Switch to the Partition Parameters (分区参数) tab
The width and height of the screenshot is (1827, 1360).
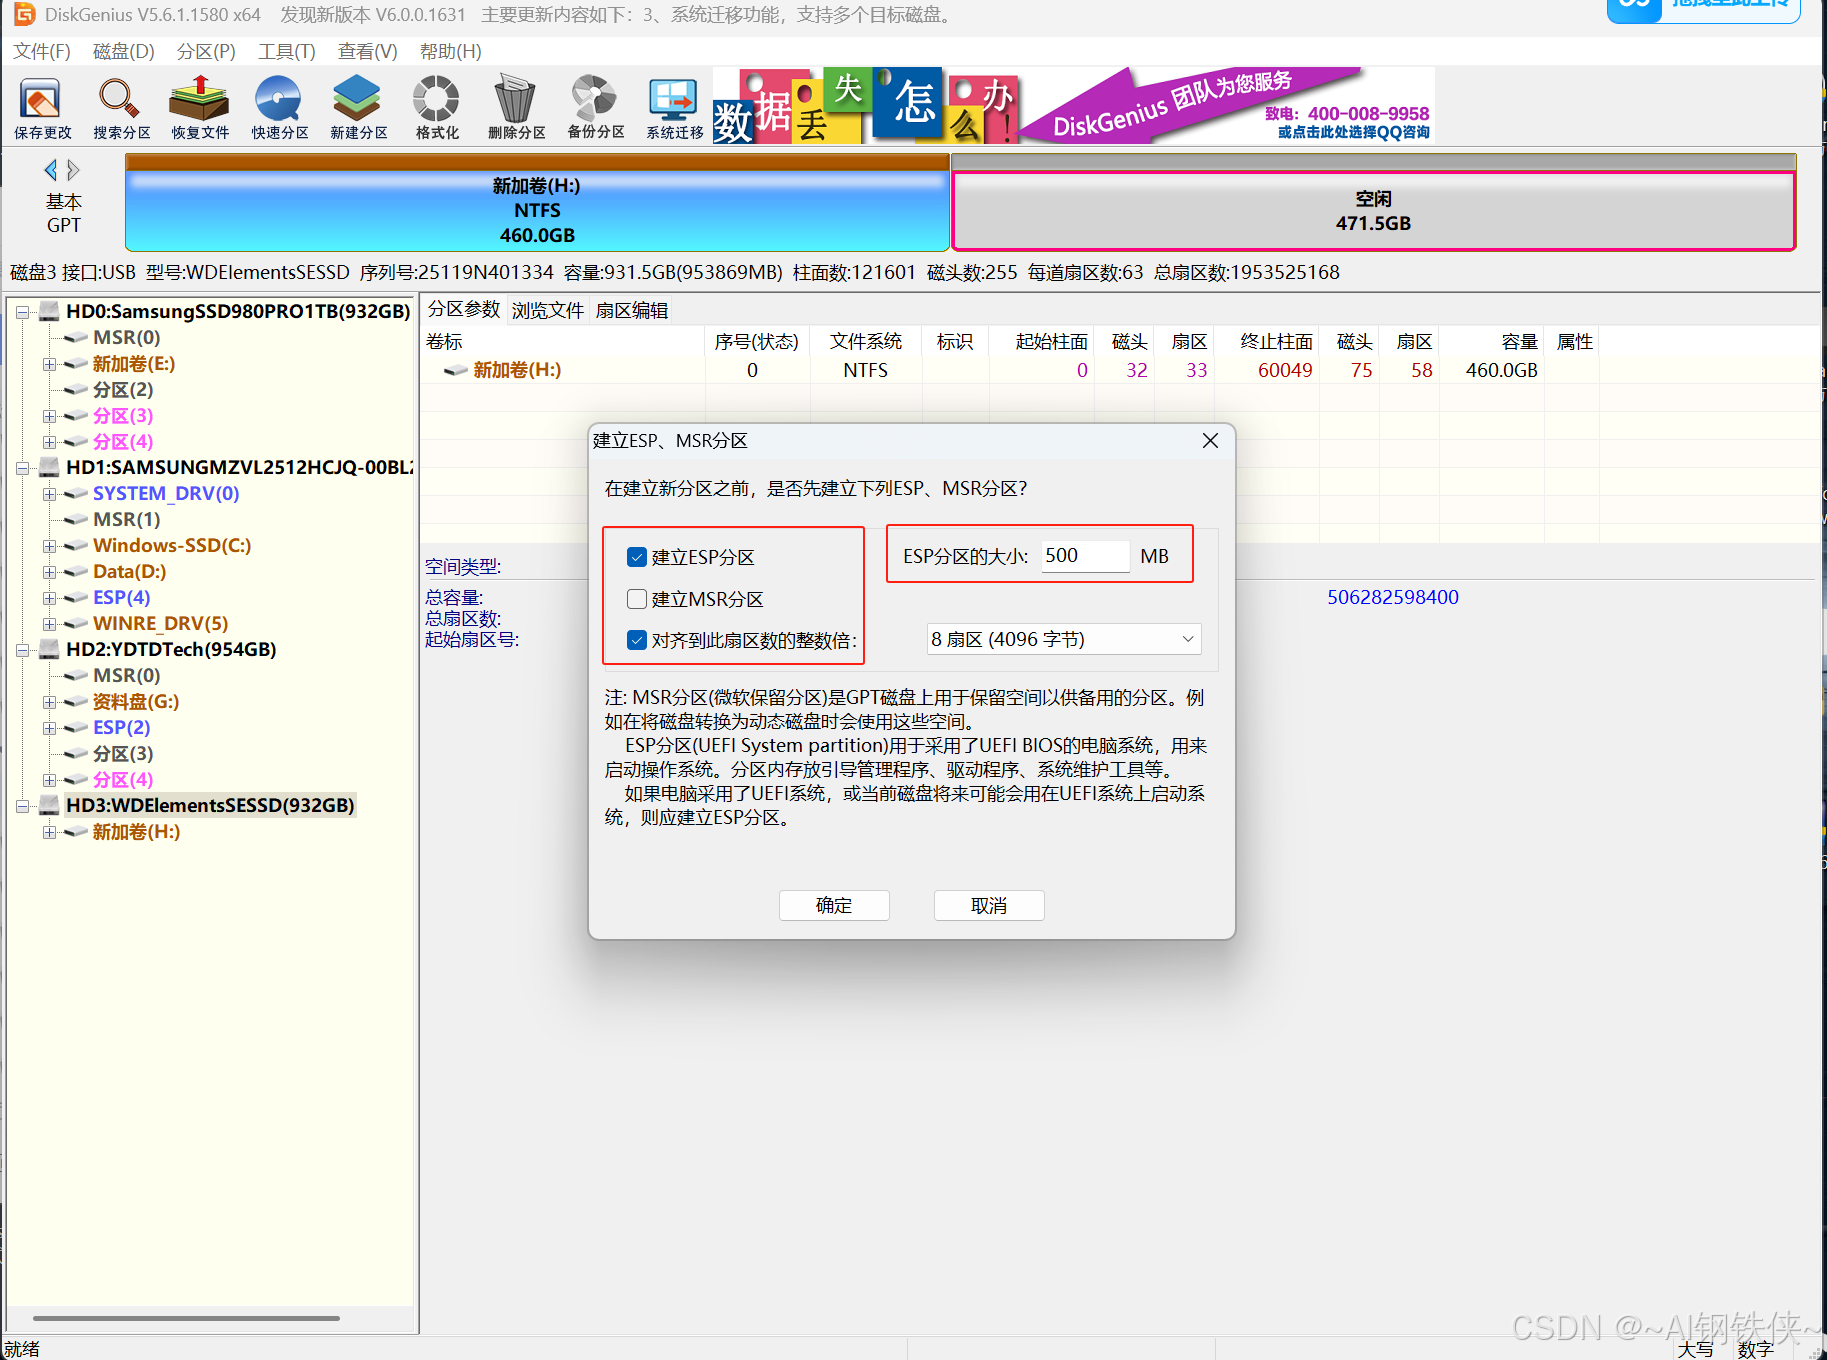[464, 309]
